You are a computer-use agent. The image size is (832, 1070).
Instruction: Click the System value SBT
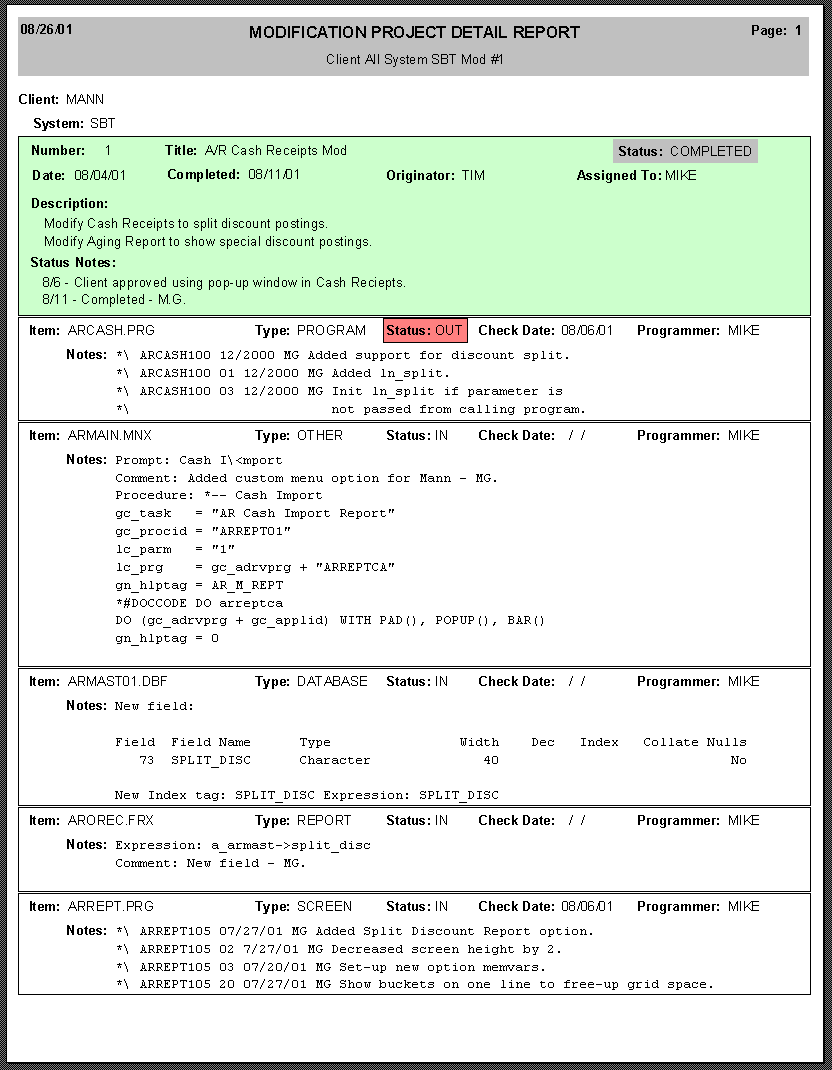click(x=103, y=124)
